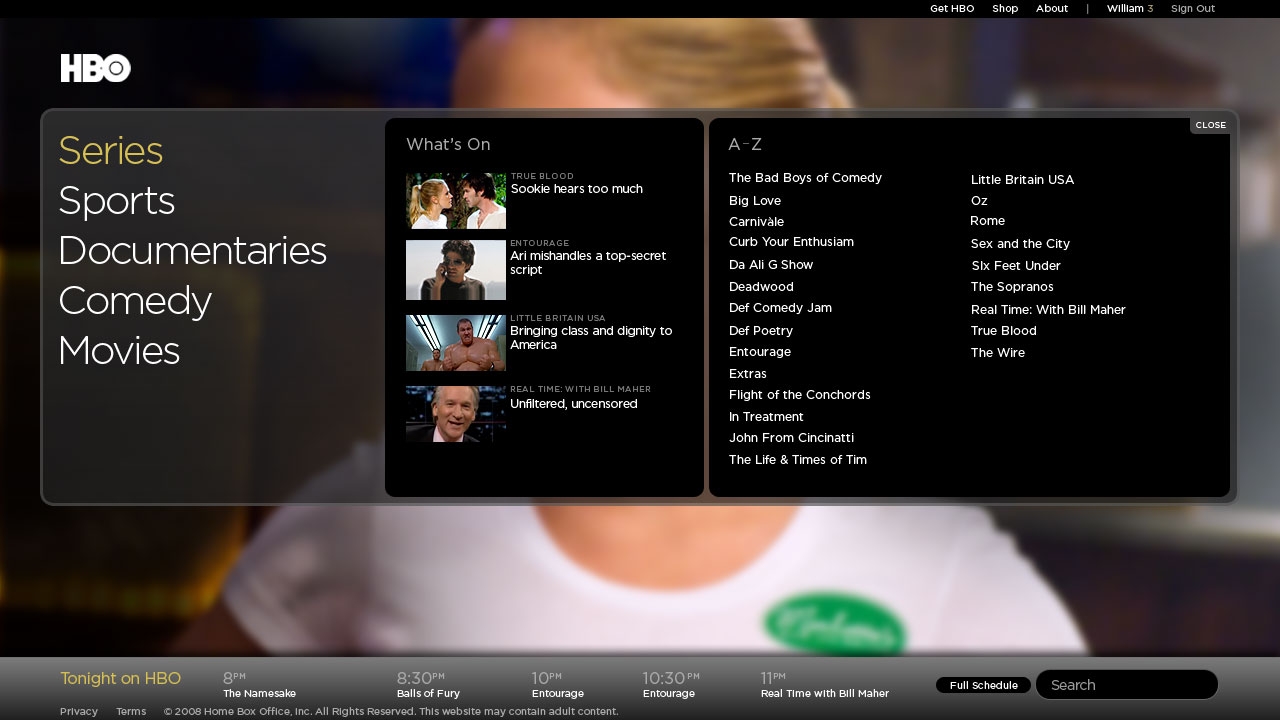
Task: Open Big Love in A-Z list
Action: coord(755,201)
